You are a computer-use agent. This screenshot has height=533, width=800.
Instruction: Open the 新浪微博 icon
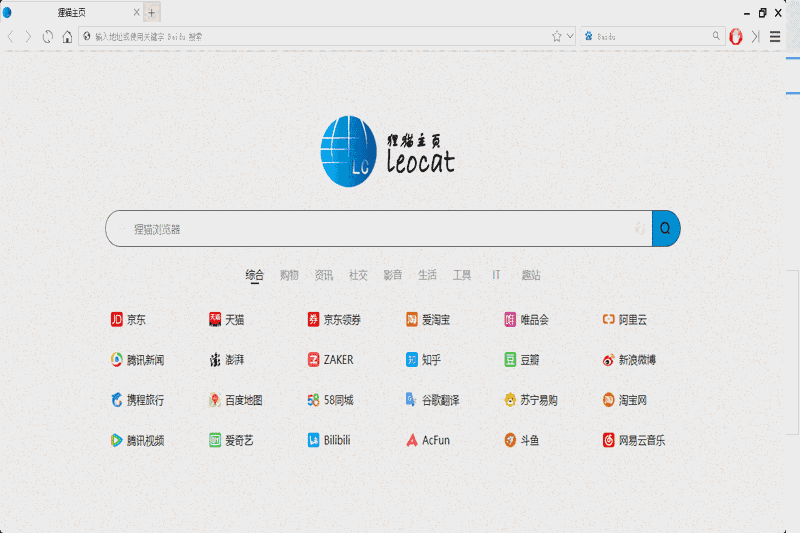pyautogui.click(x=609, y=360)
